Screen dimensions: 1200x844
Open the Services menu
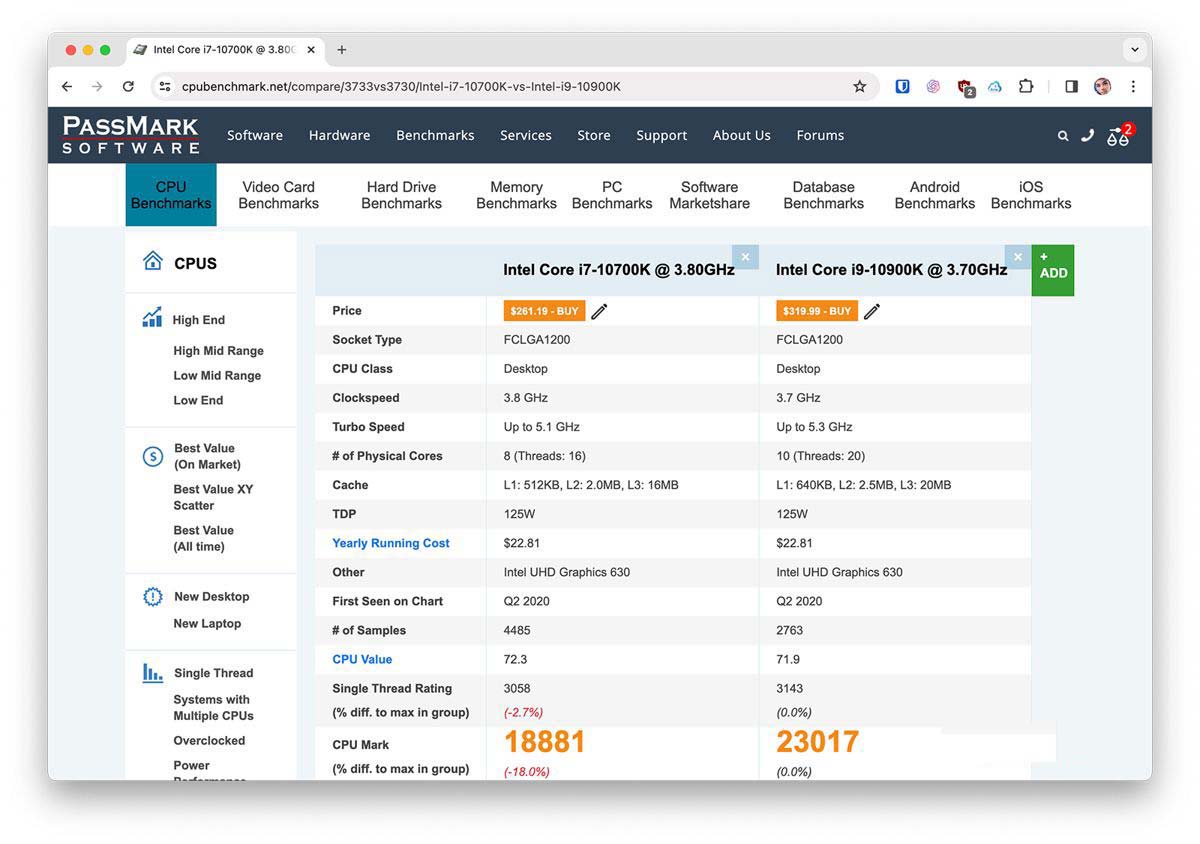(526, 135)
